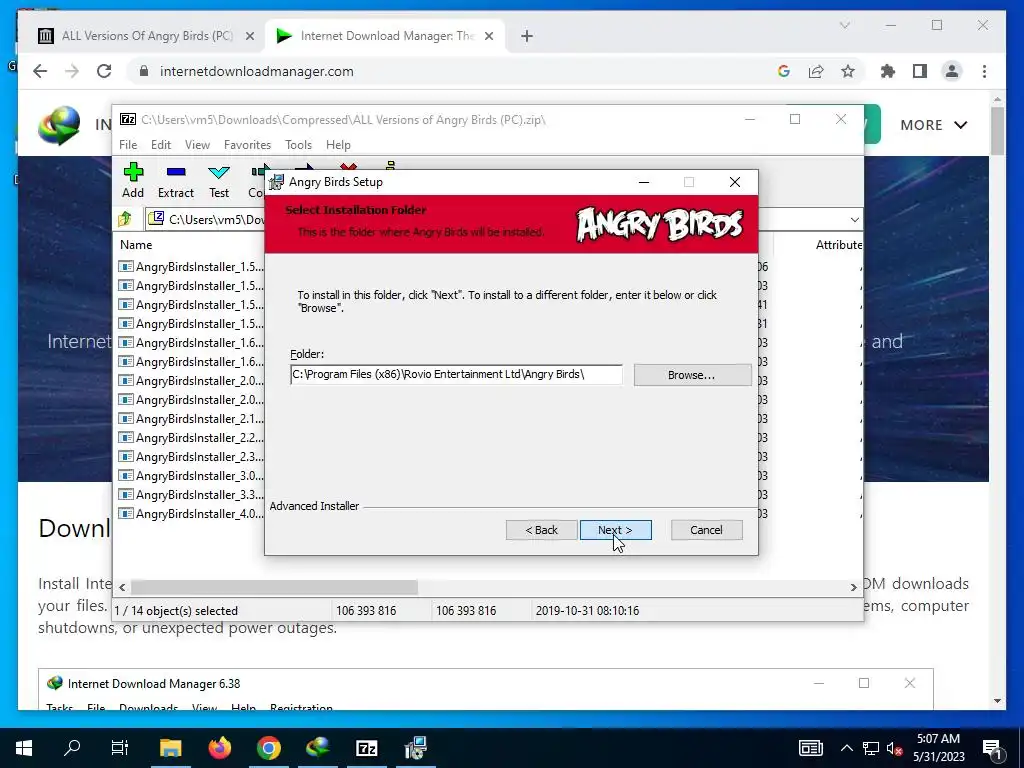The image size is (1024, 768).
Task: Select the AngryBirdsInstaller_3.0 file
Action: click(191, 475)
